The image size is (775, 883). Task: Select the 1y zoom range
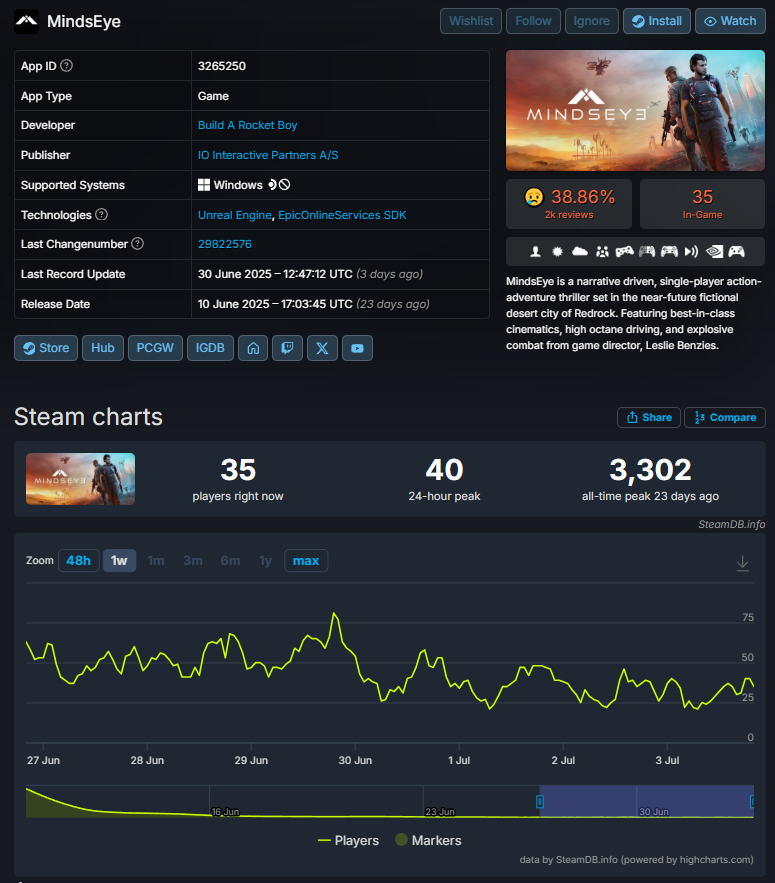click(265, 561)
